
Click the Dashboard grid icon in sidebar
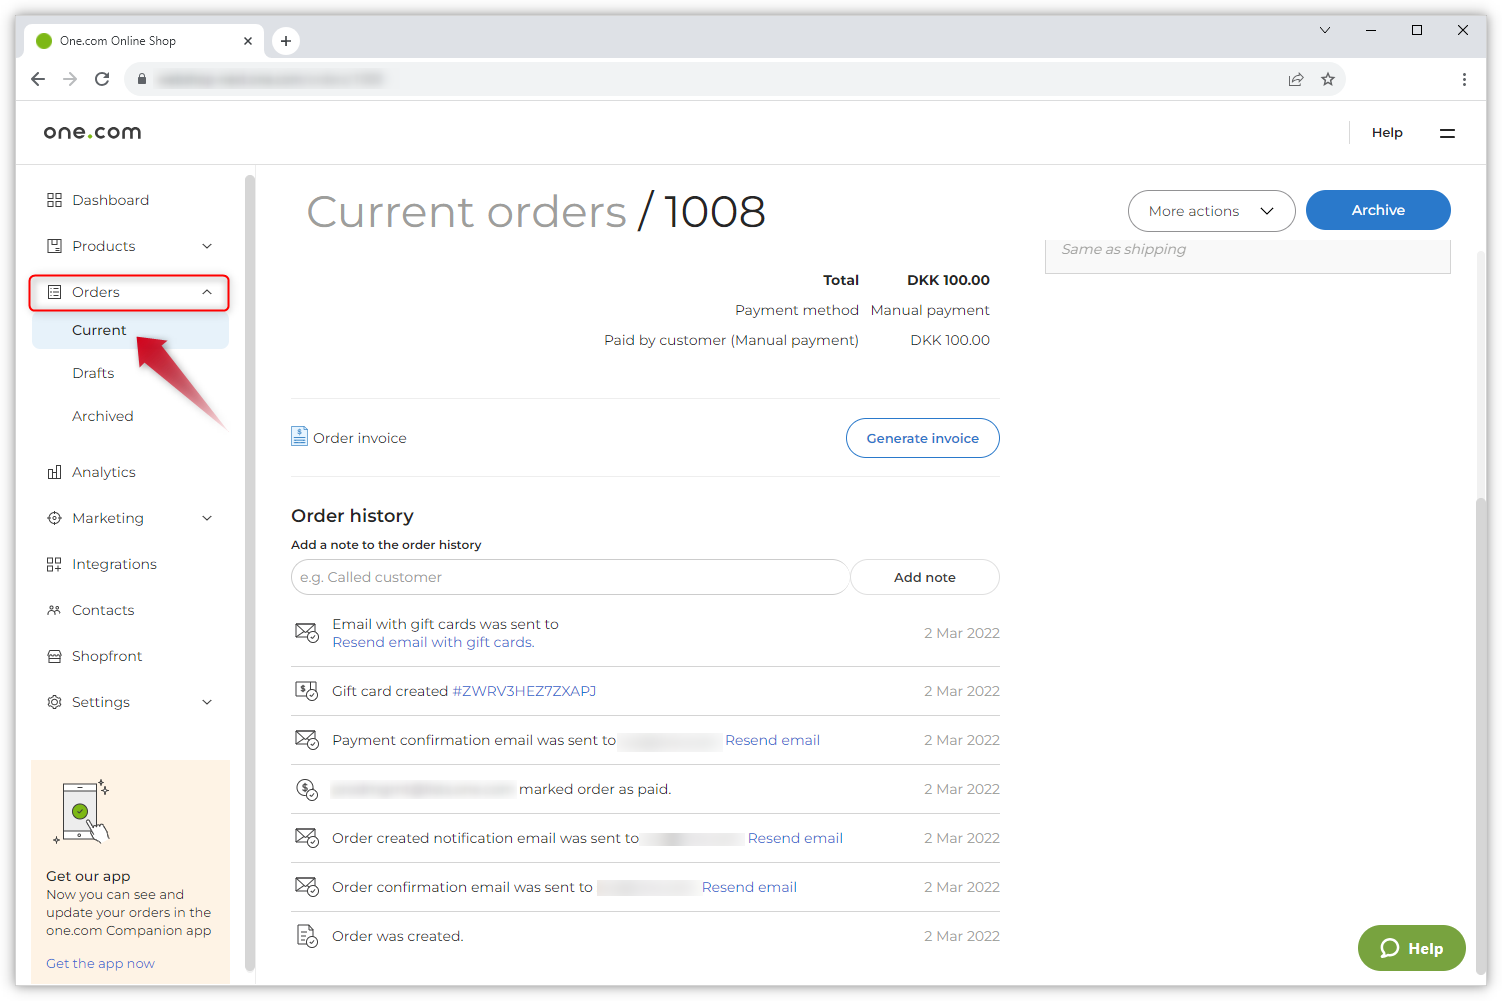54,200
